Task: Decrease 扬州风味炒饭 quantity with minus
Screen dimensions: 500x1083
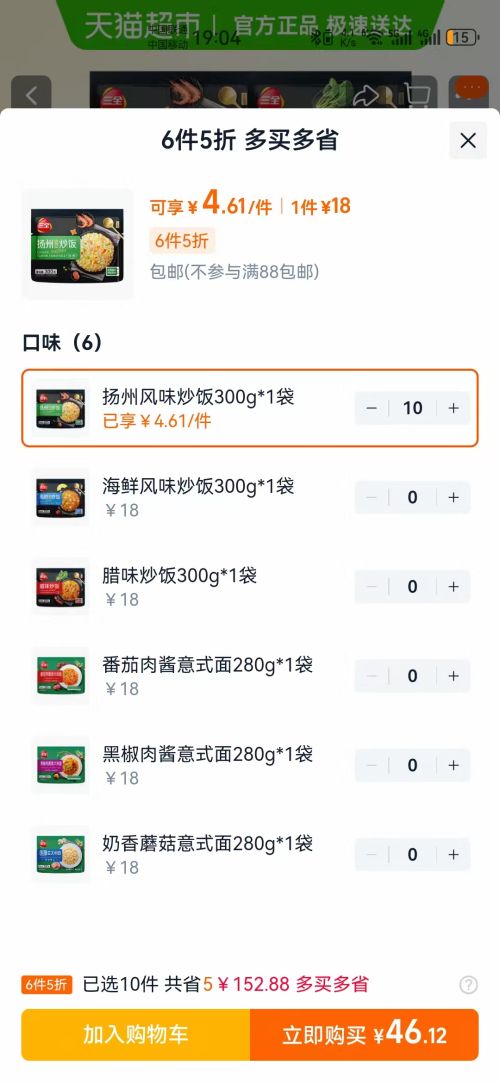Action: 372,408
